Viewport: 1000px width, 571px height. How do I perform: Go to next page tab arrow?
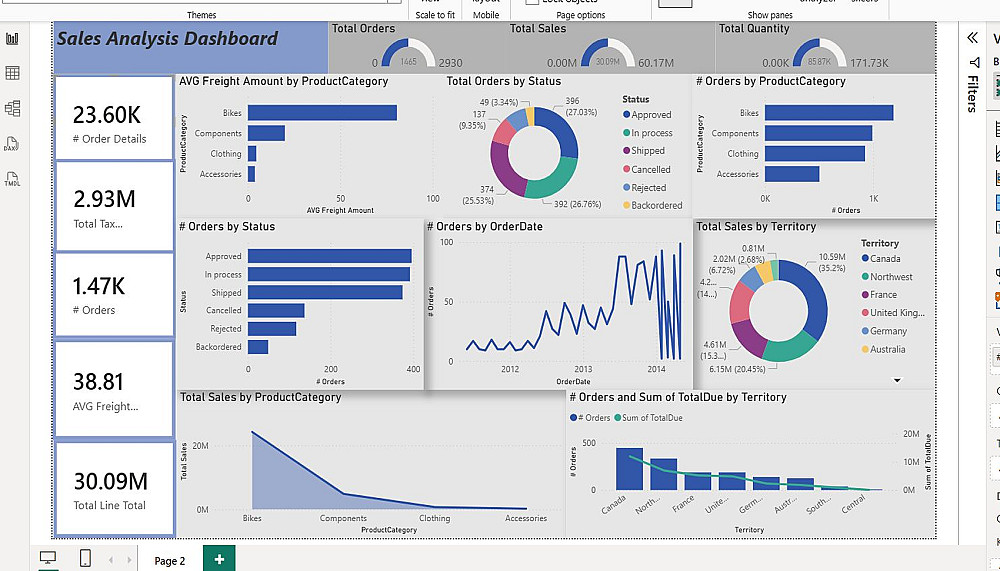coord(129,560)
